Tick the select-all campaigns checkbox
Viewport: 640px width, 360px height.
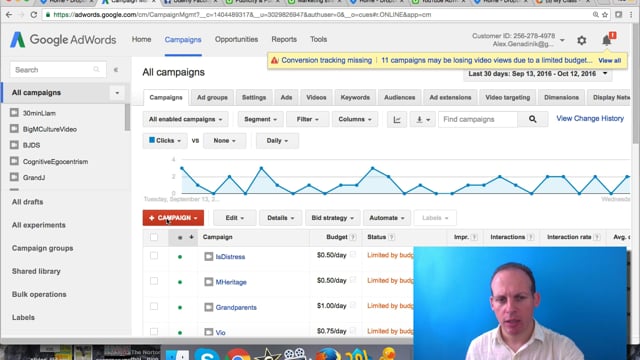click(x=154, y=237)
